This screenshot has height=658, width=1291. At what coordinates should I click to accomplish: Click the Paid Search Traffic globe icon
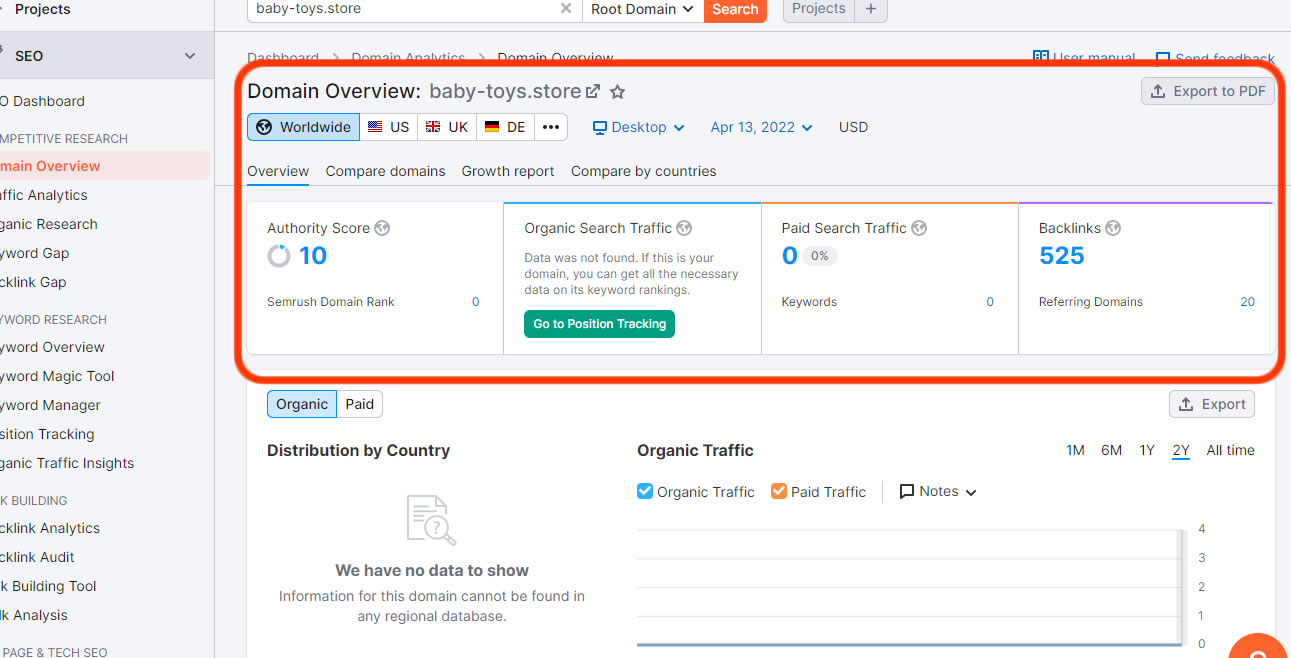pyautogui.click(x=919, y=228)
